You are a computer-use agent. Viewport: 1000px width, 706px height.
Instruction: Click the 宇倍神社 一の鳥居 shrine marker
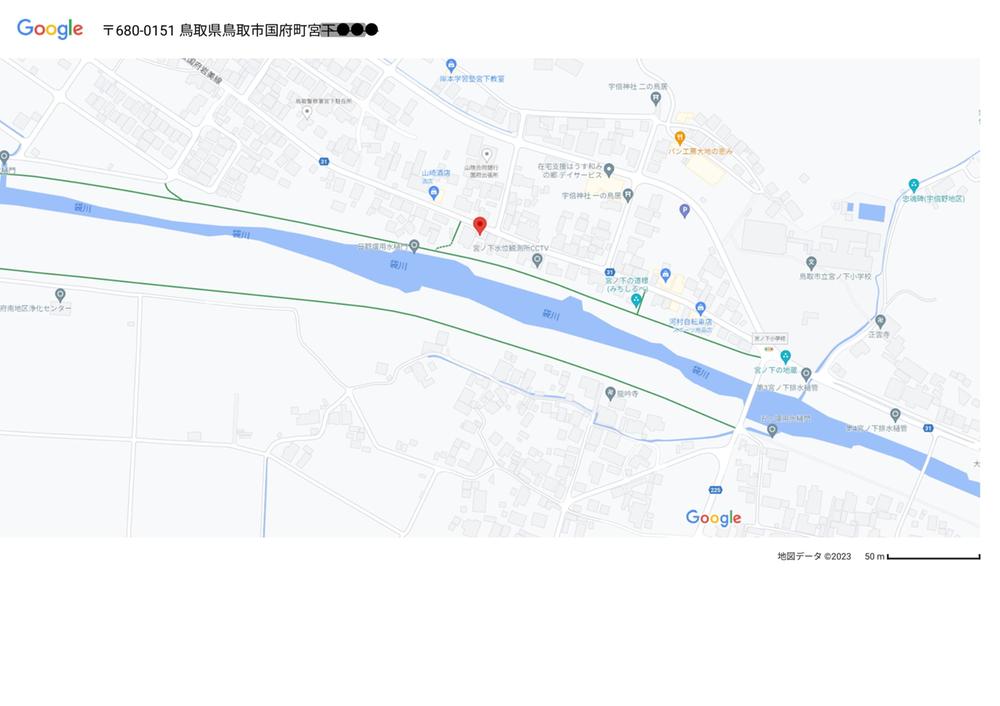(628, 196)
